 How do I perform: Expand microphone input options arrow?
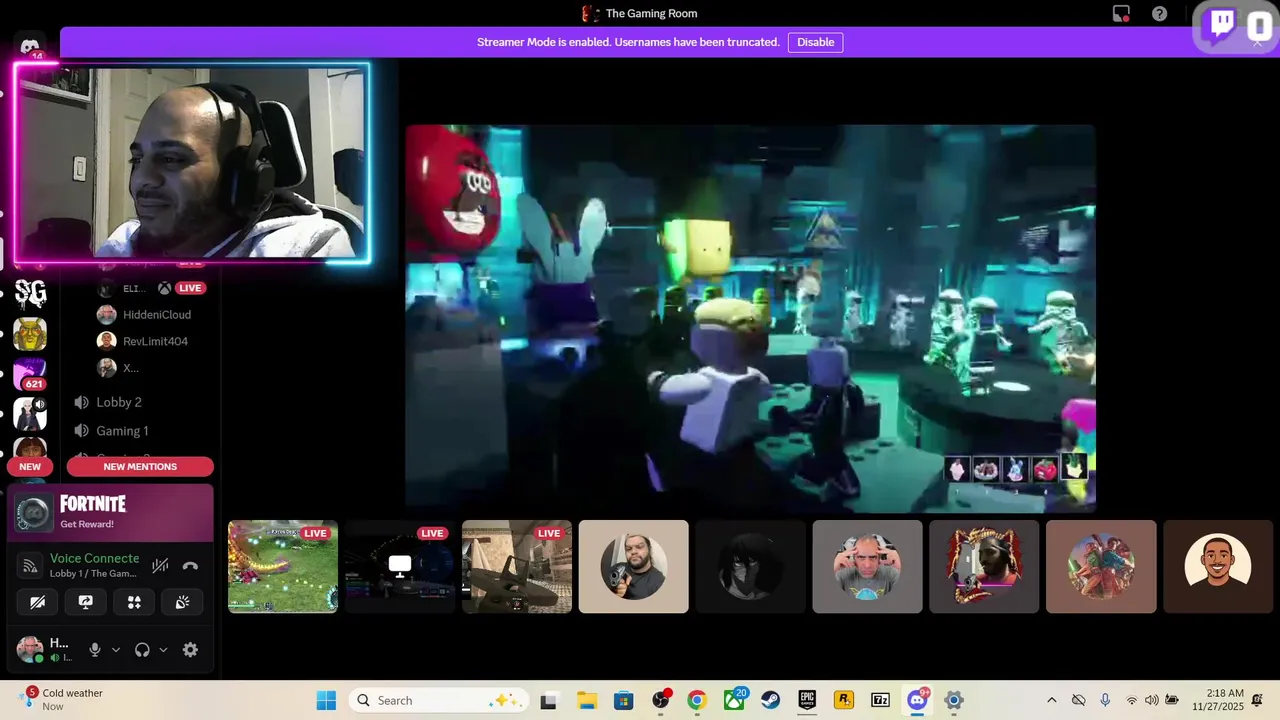[116, 650]
